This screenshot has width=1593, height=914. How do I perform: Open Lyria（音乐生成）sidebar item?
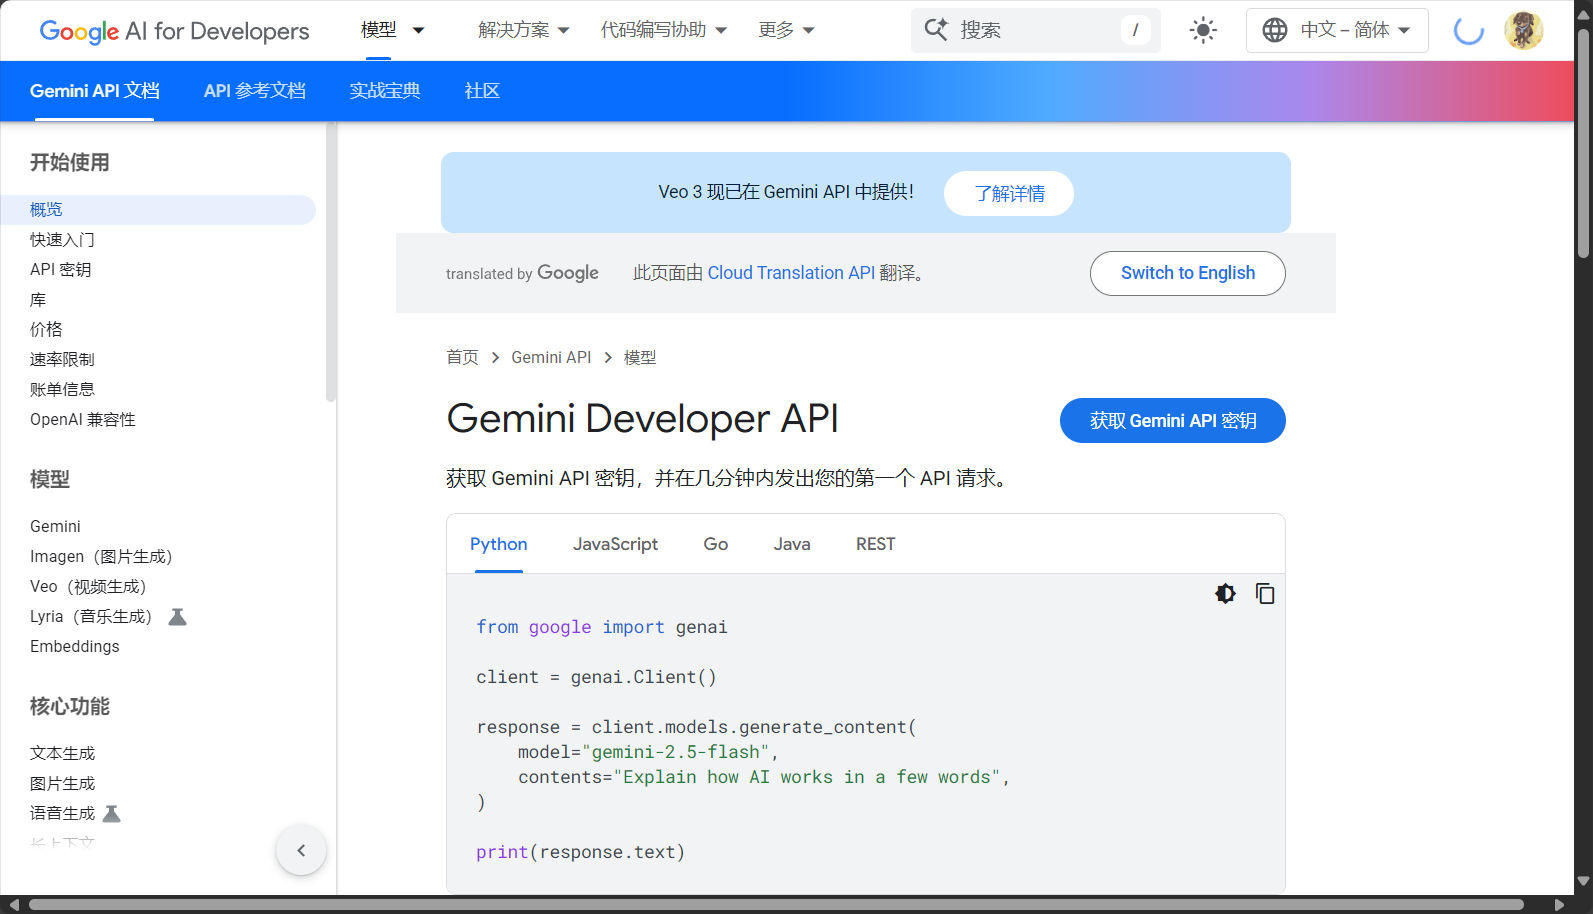[91, 617]
